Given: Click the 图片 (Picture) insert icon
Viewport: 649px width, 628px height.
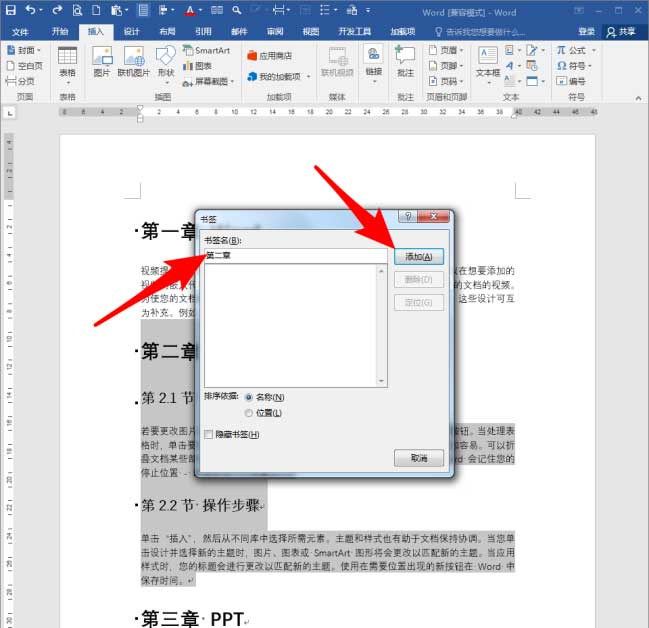Looking at the screenshot, I should (x=101, y=60).
